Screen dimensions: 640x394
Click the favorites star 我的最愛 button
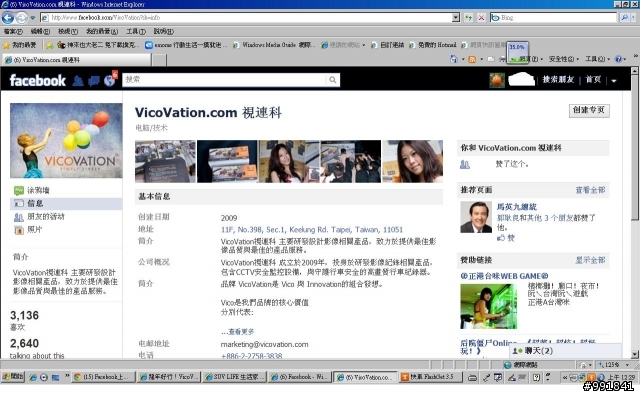(x=20, y=45)
